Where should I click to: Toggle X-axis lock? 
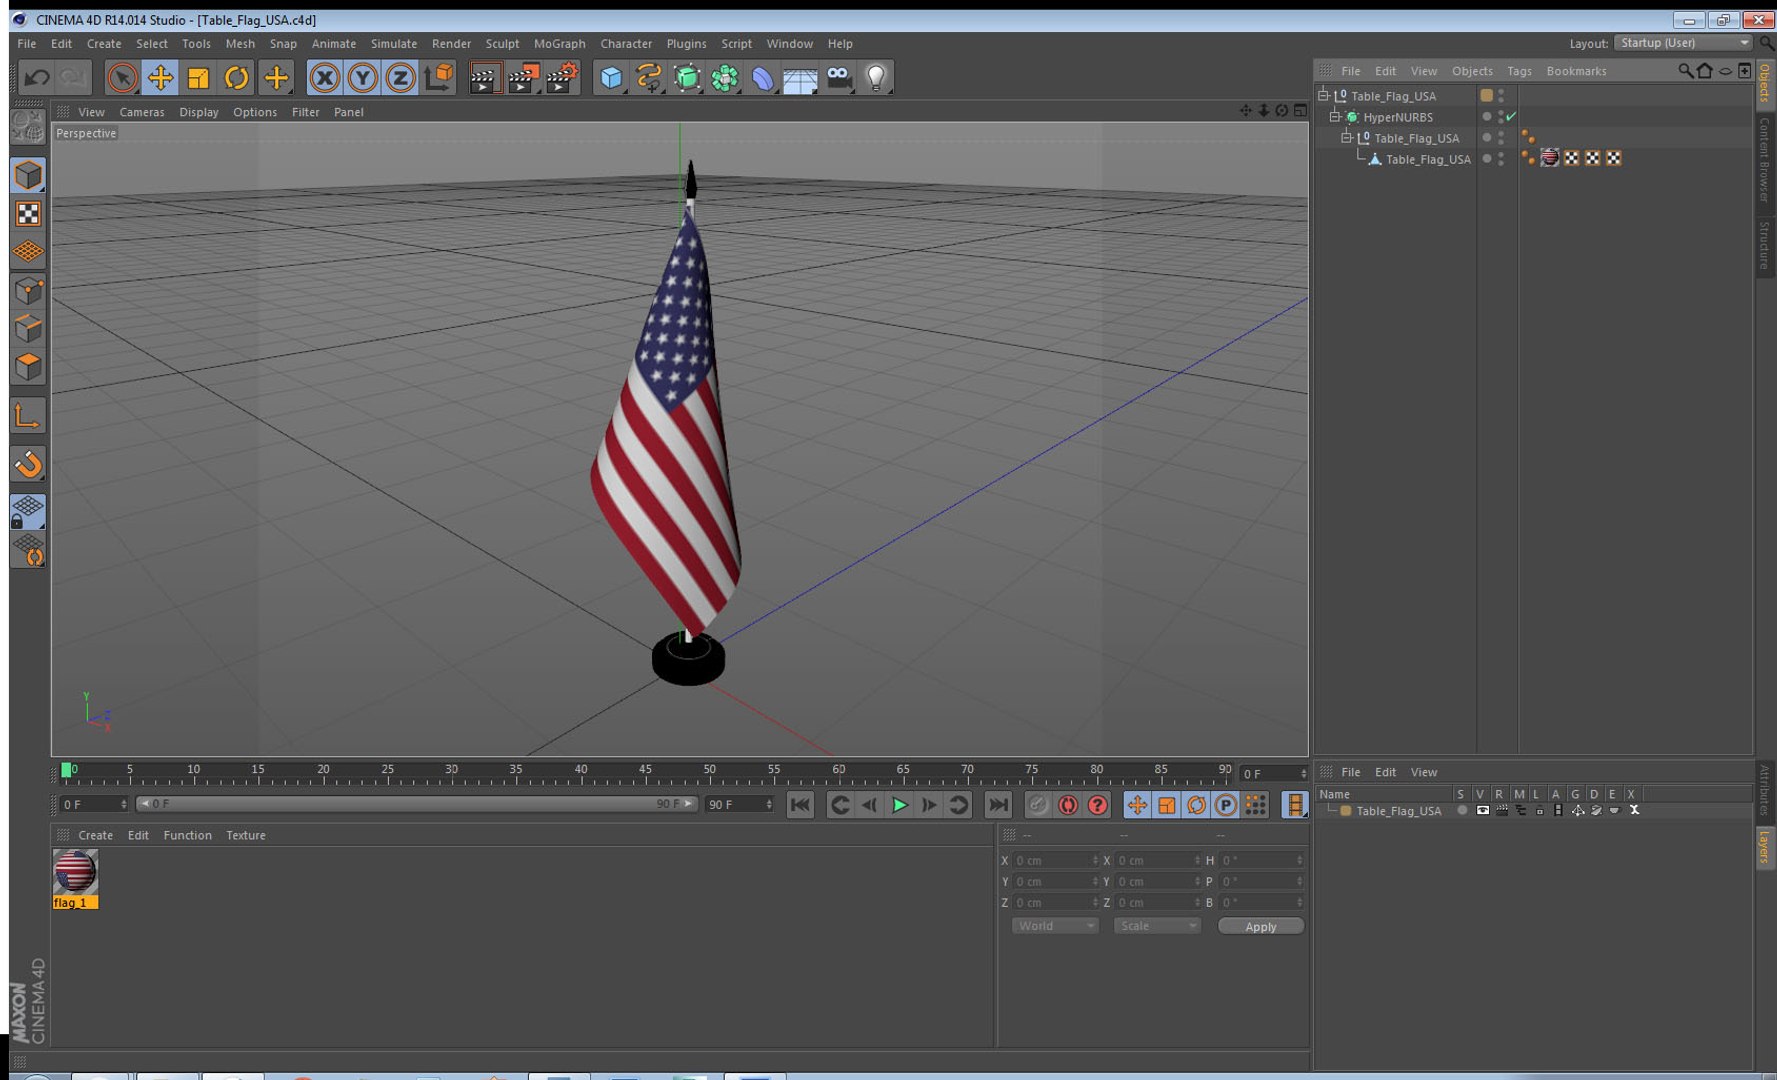[324, 78]
